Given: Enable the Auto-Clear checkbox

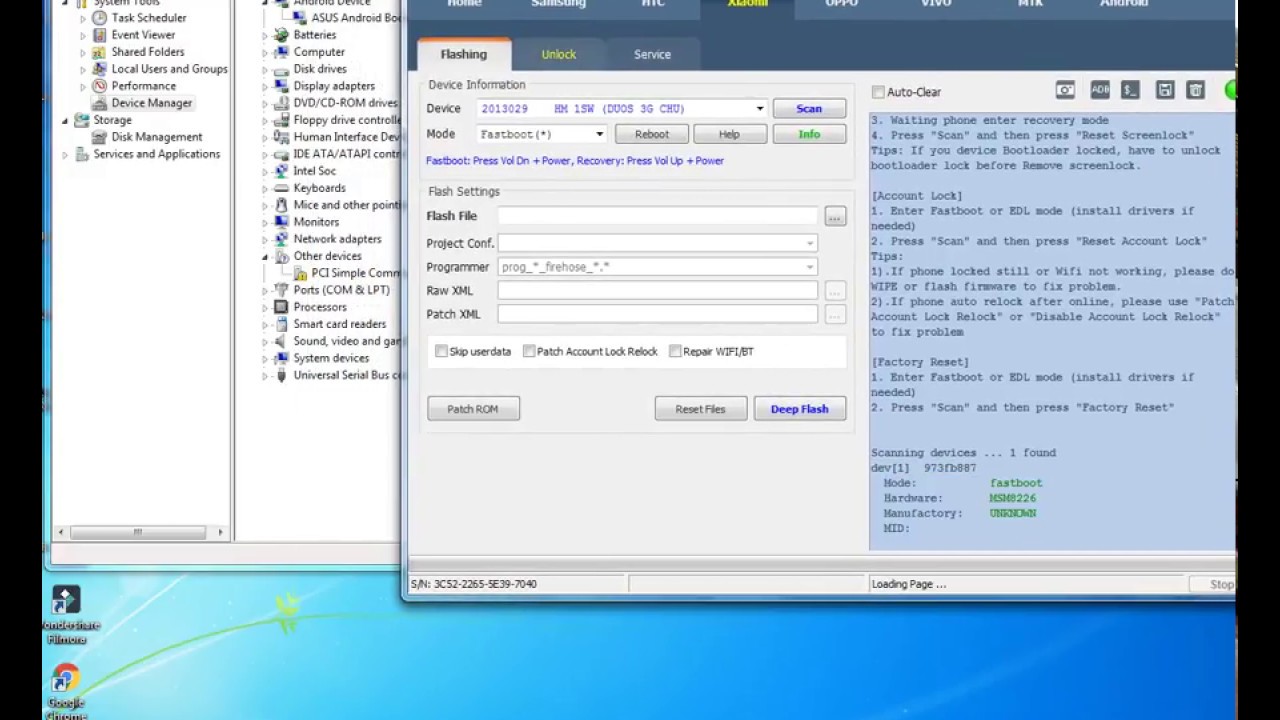Looking at the screenshot, I should pos(878,92).
